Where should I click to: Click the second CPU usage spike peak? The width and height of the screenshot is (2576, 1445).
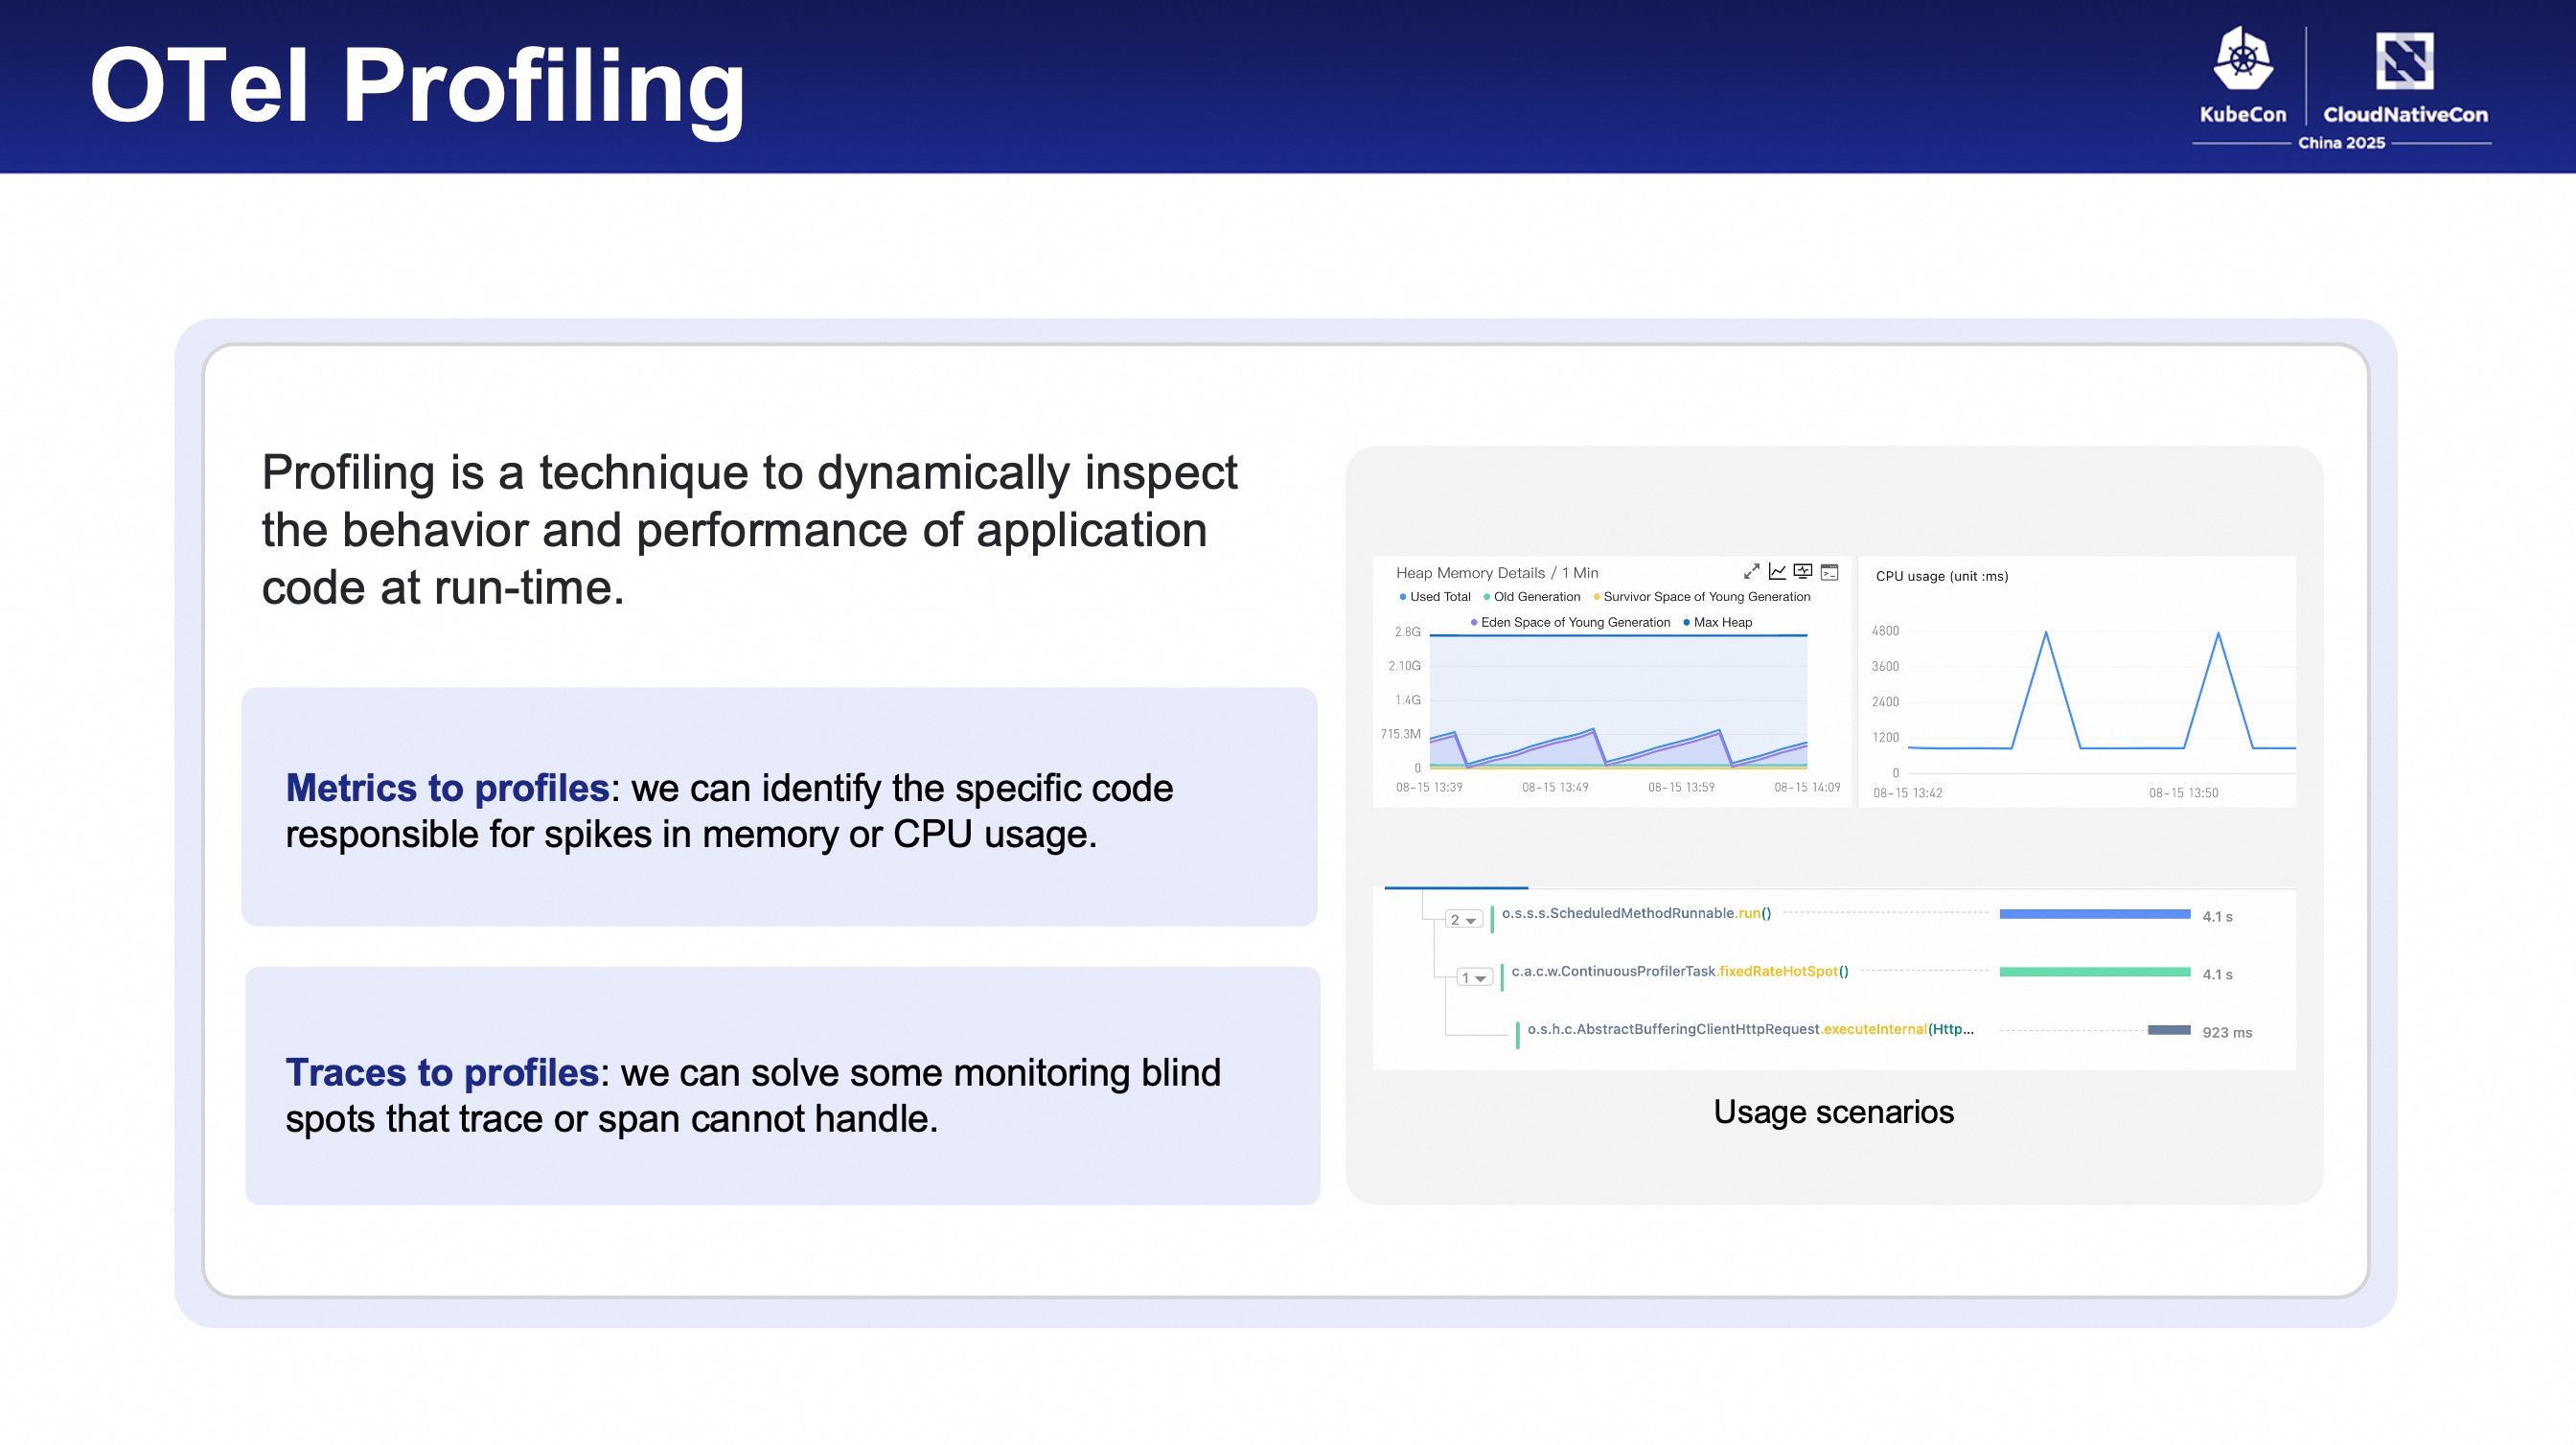(x=2217, y=634)
